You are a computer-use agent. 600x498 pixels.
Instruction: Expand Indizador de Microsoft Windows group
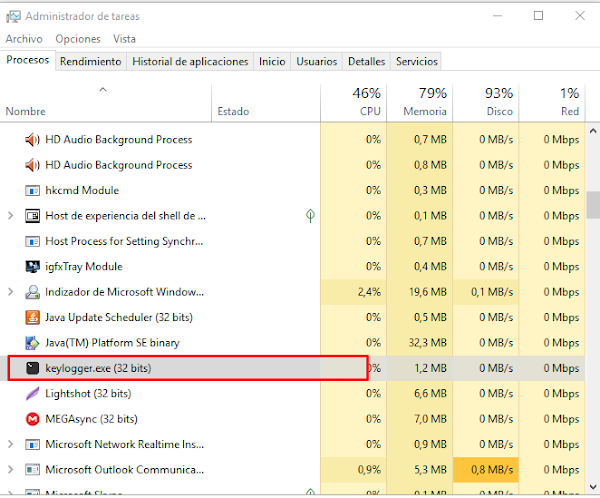tap(10, 292)
